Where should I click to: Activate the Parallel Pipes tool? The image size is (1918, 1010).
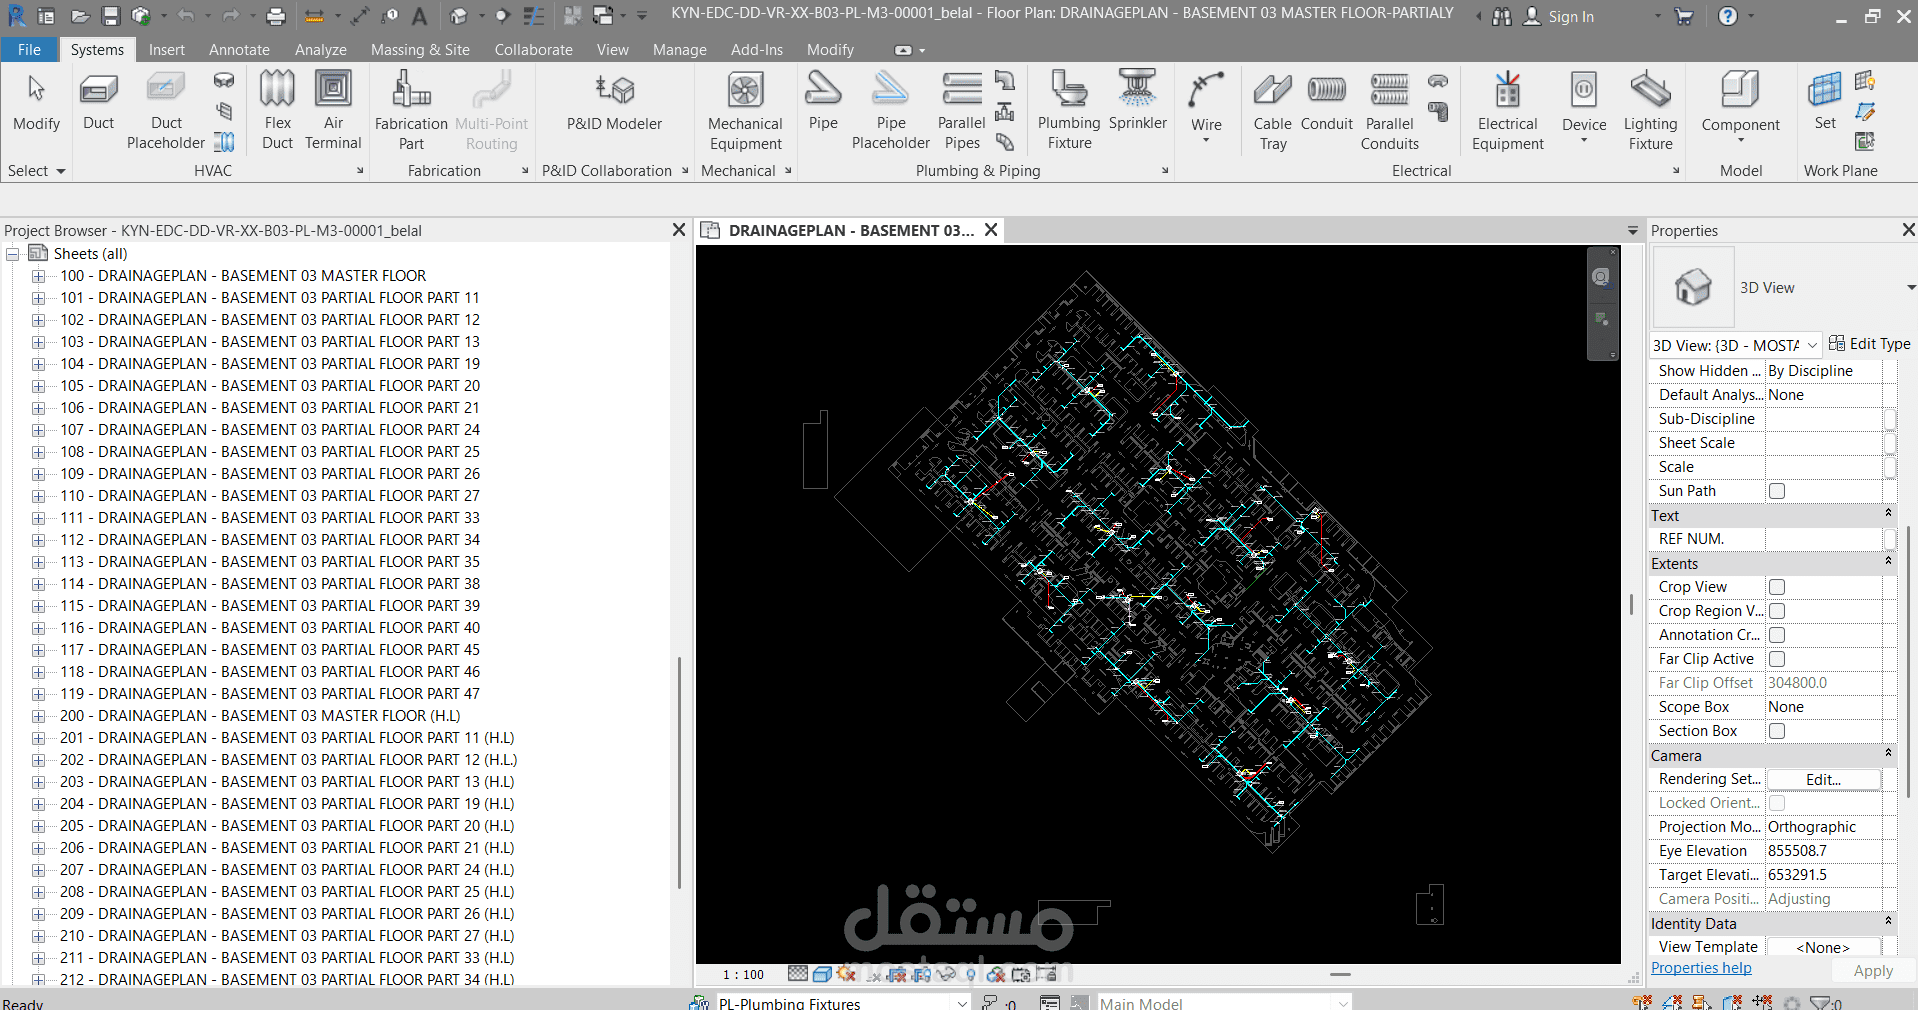coord(962,110)
